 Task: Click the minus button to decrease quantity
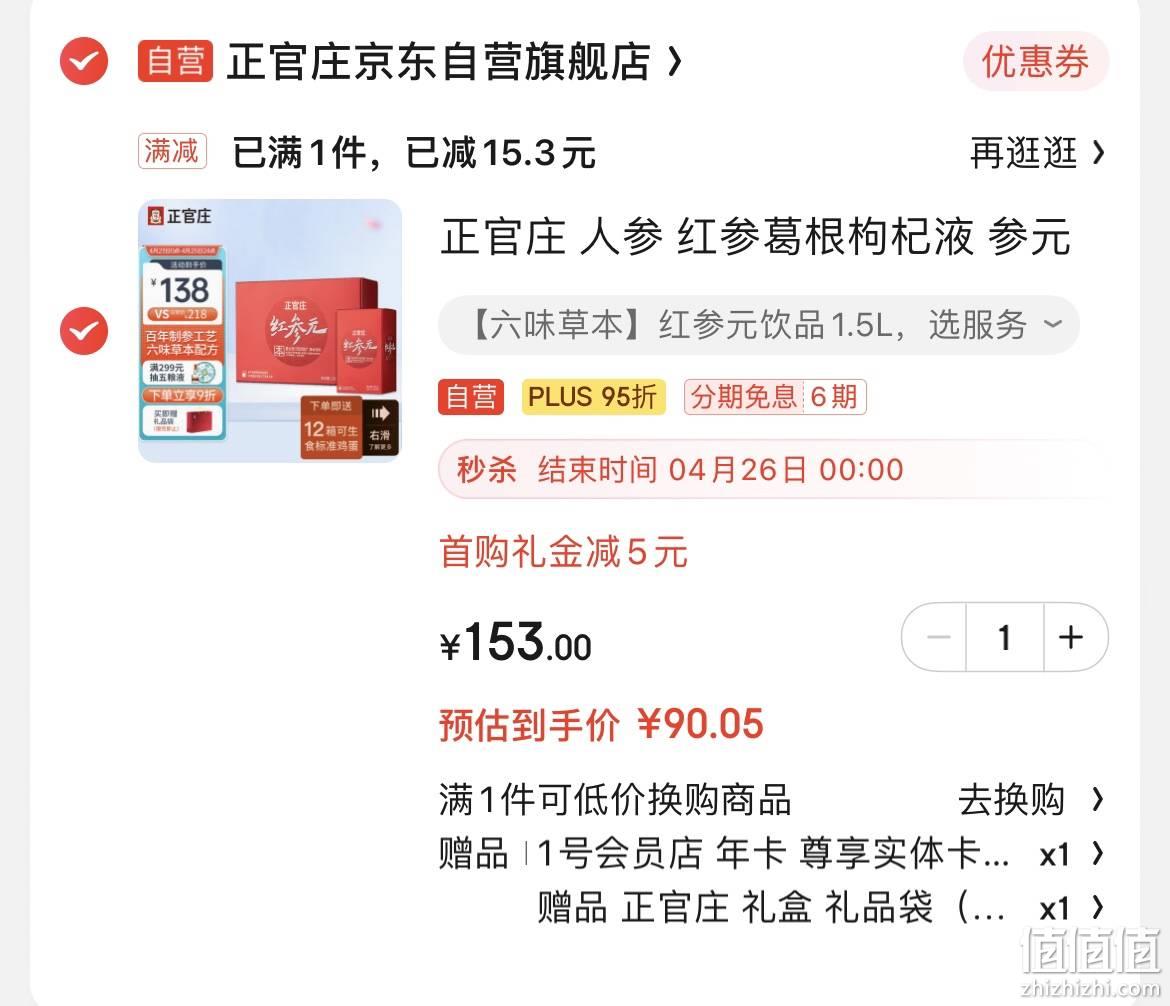(x=937, y=637)
